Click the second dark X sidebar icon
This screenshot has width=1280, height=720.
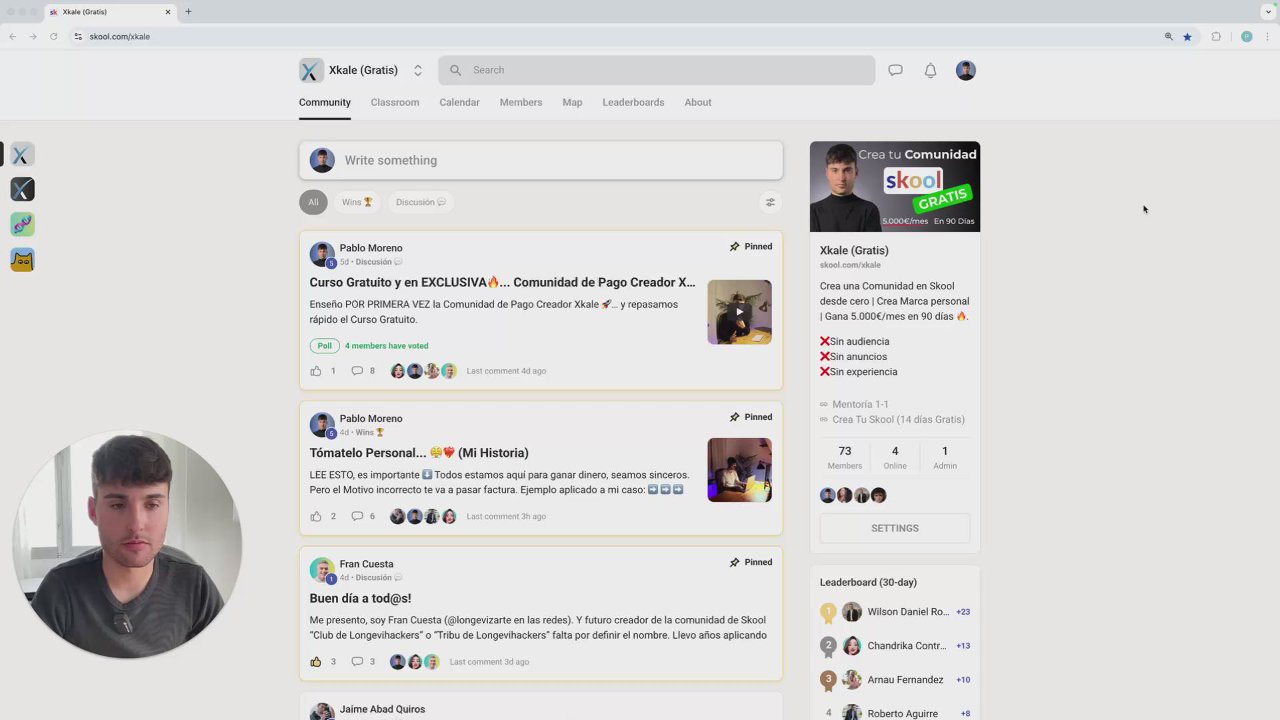tap(22, 189)
